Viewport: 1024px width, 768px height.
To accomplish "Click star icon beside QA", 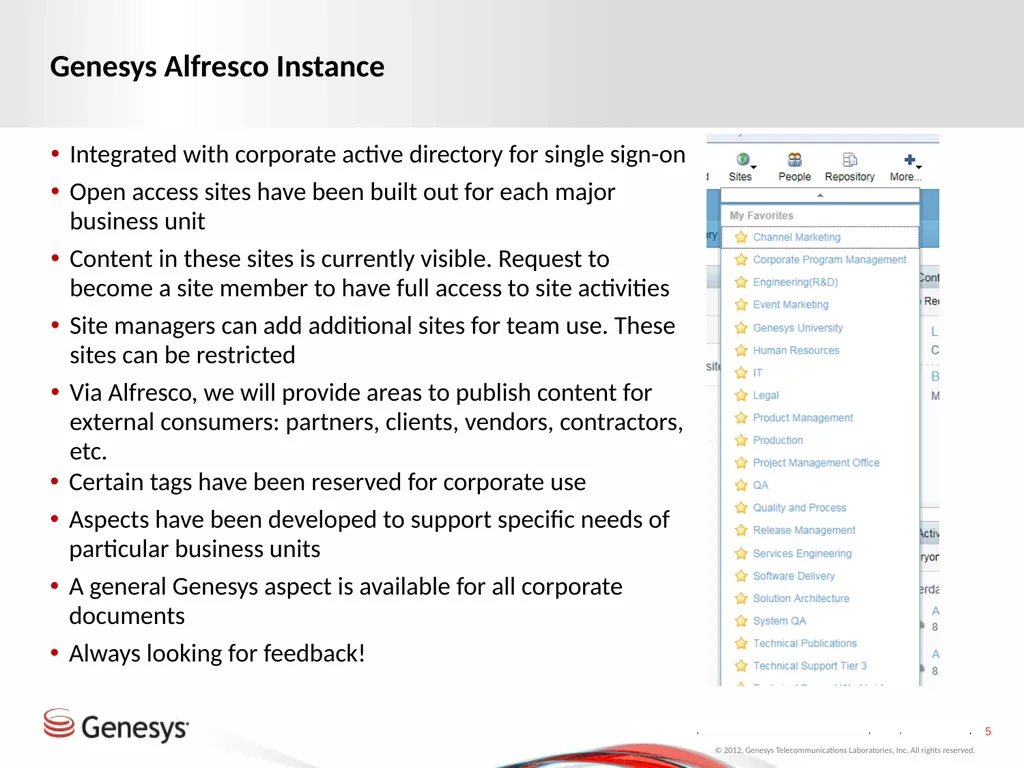I will pos(741,485).
